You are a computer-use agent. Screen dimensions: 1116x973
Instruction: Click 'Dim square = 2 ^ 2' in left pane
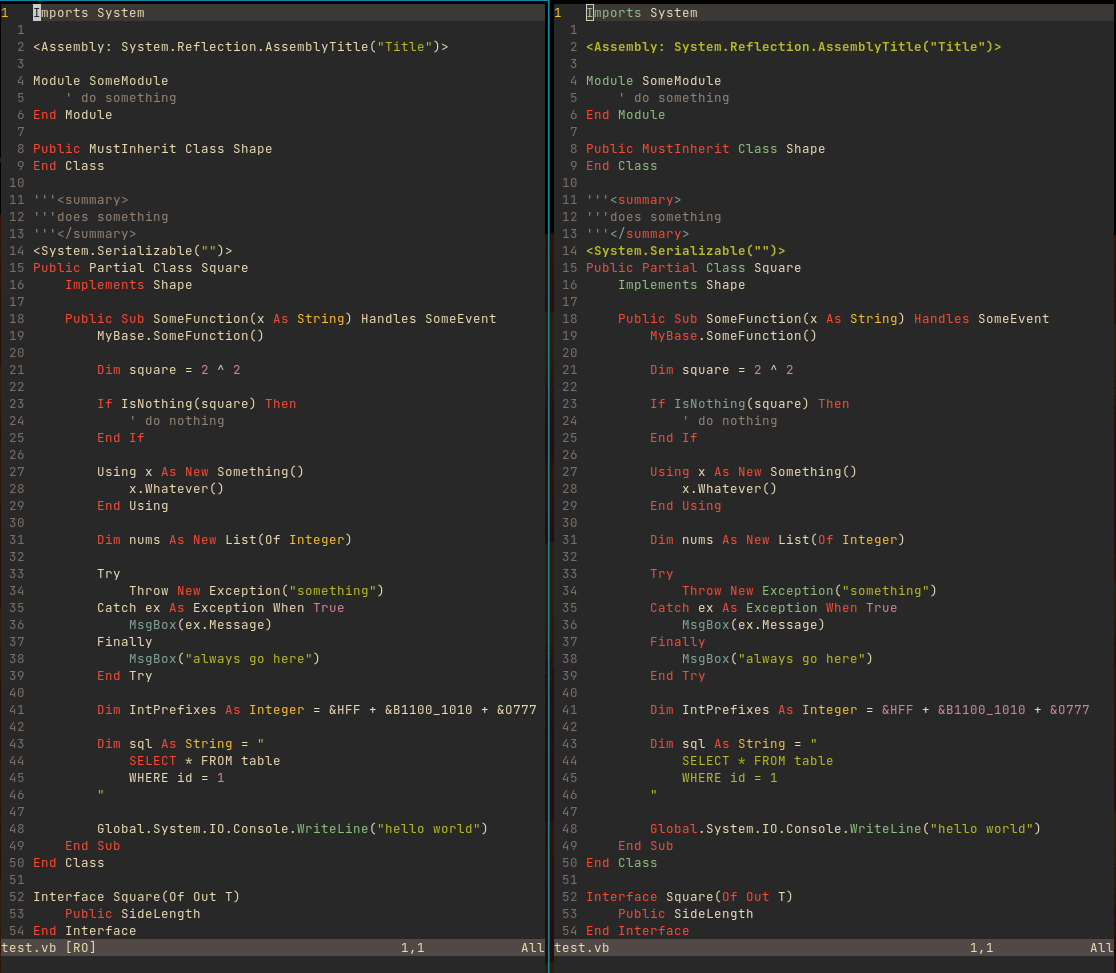click(x=169, y=370)
